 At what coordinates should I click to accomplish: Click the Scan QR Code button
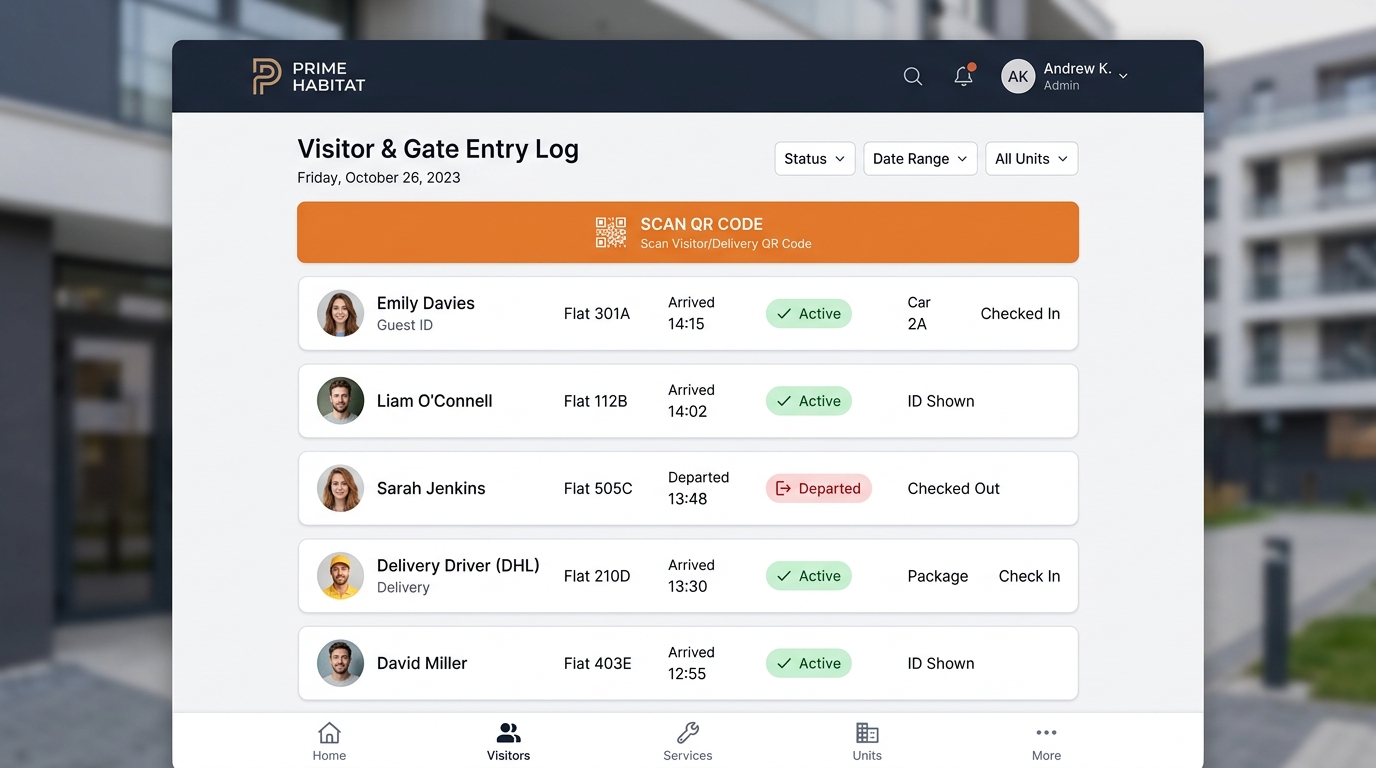pyautogui.click(x=688, y=232)
